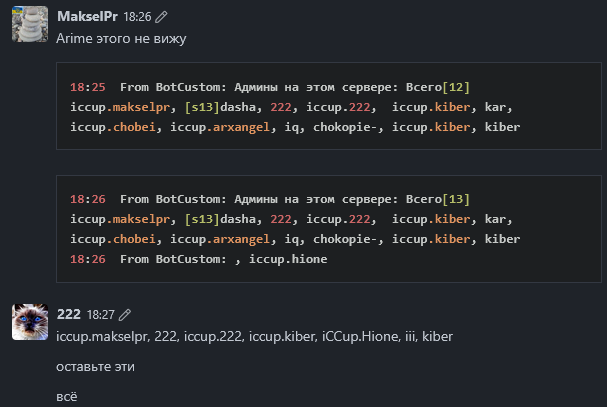Click 'iCCup.Hione' in 222's message

360,337
